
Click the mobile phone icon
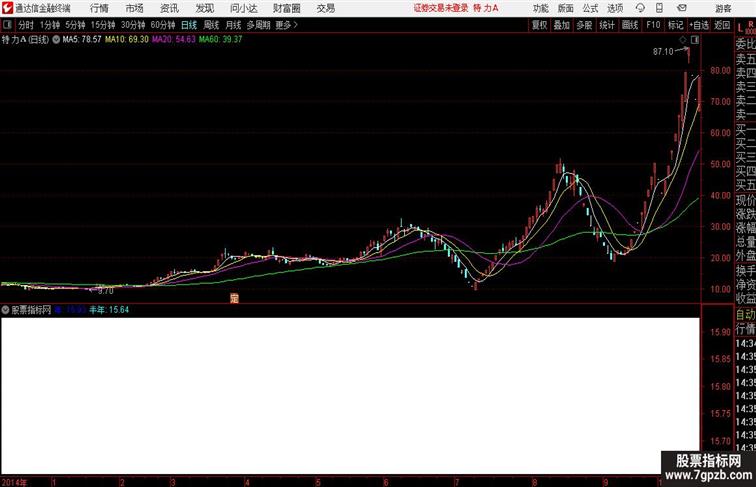659,8
